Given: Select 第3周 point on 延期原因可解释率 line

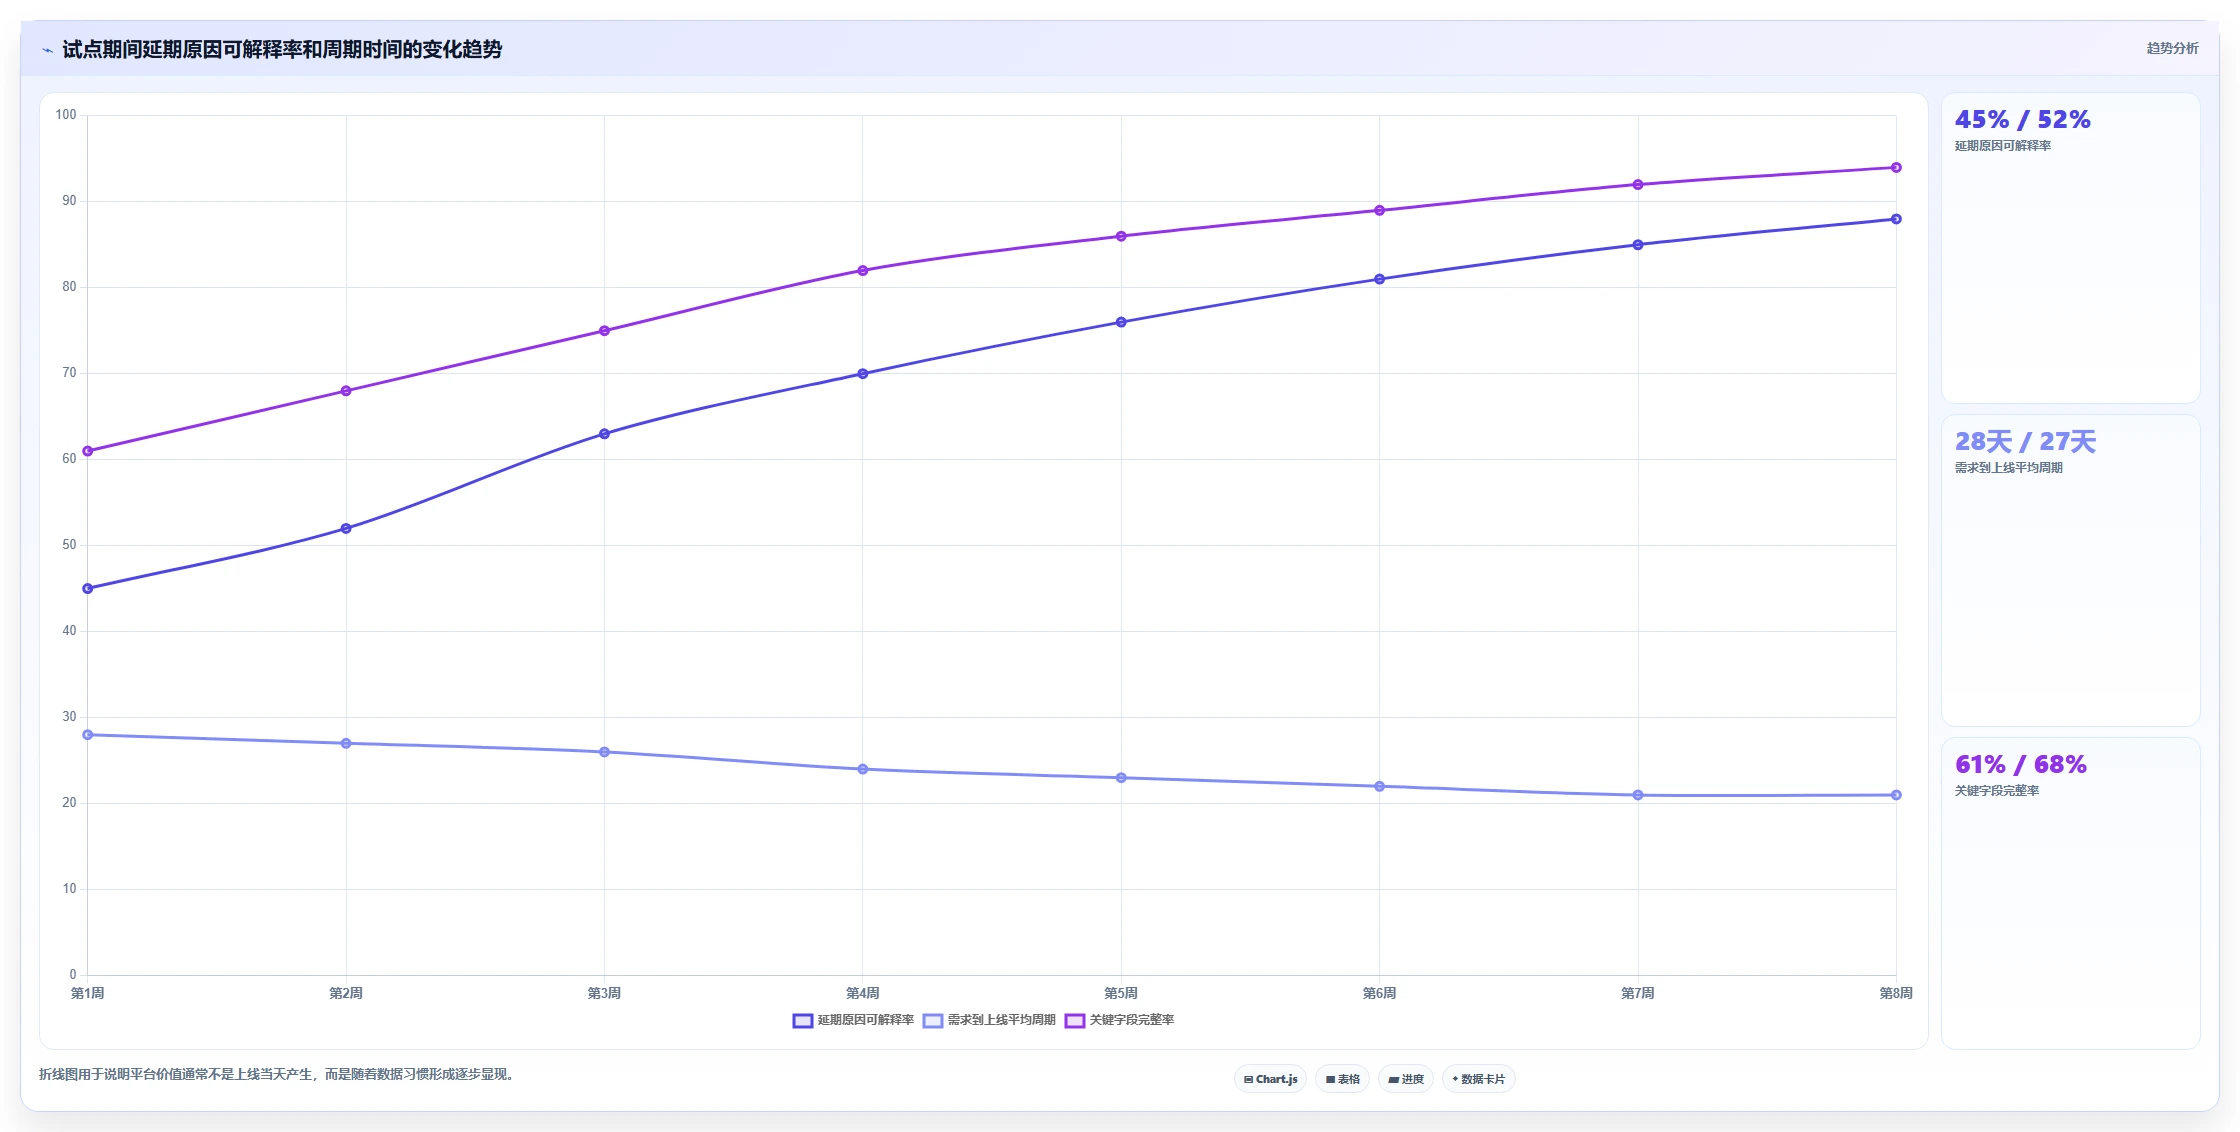Looking at the screenshot, I should 604,434.
